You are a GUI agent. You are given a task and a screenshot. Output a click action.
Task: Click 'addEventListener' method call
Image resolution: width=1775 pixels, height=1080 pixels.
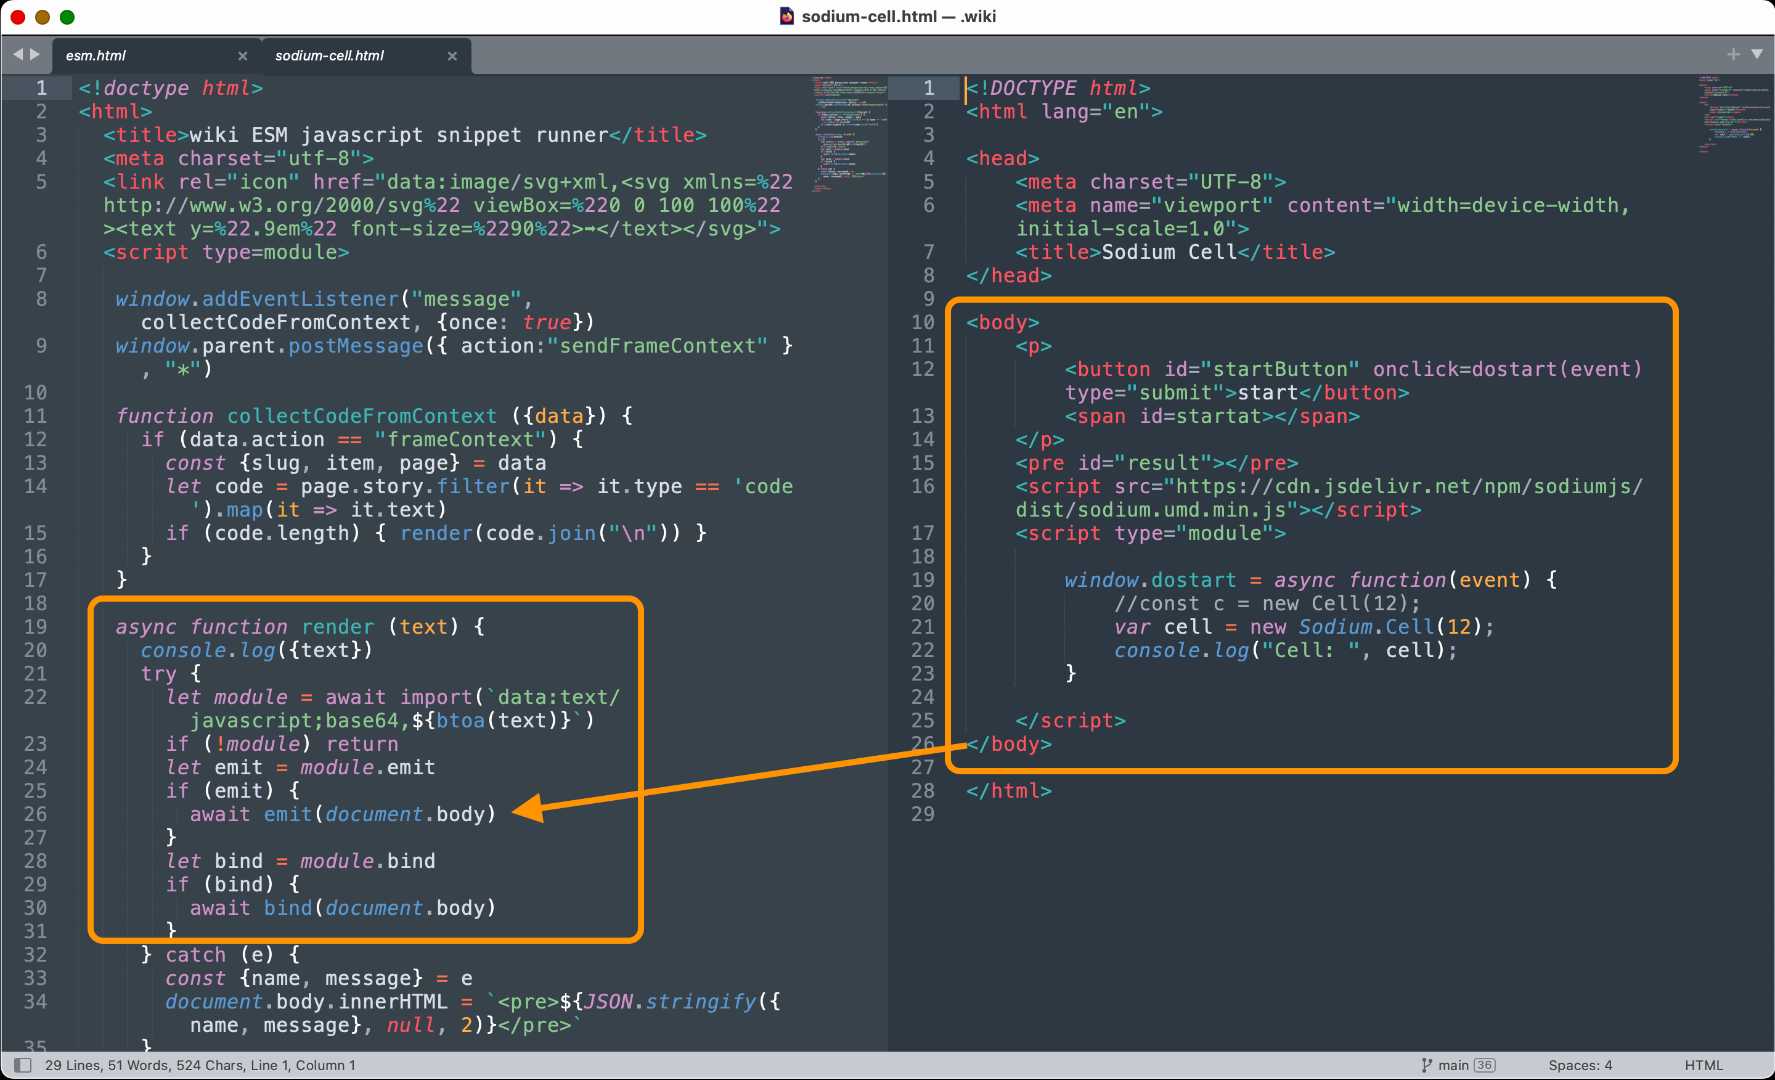click(x=300, y=299)
